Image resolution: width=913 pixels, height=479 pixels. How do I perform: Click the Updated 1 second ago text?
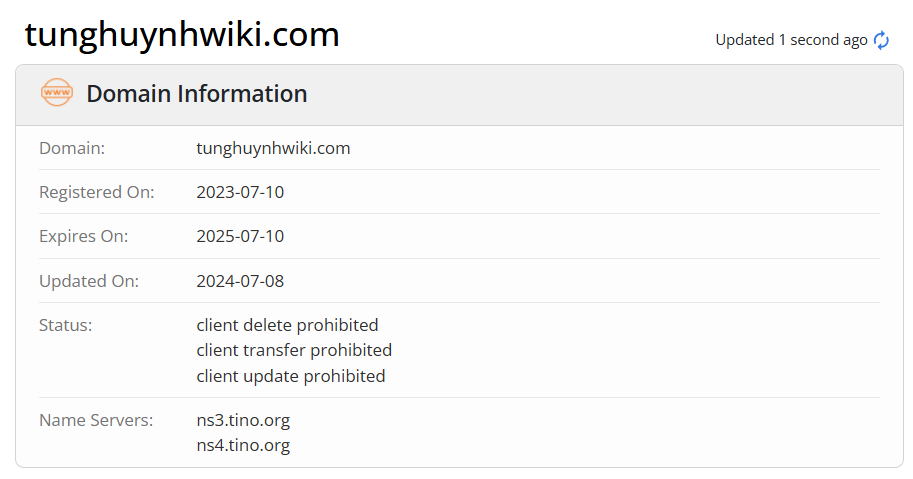point(791,40)
